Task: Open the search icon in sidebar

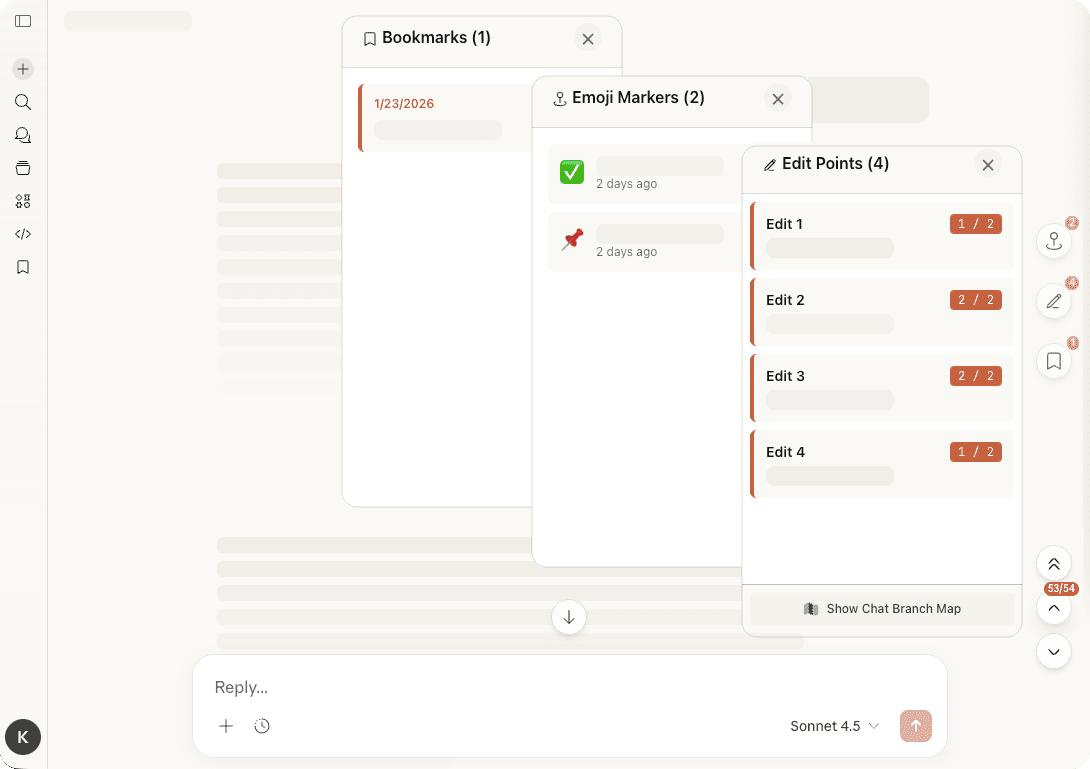Action: (x=23, y=102)
